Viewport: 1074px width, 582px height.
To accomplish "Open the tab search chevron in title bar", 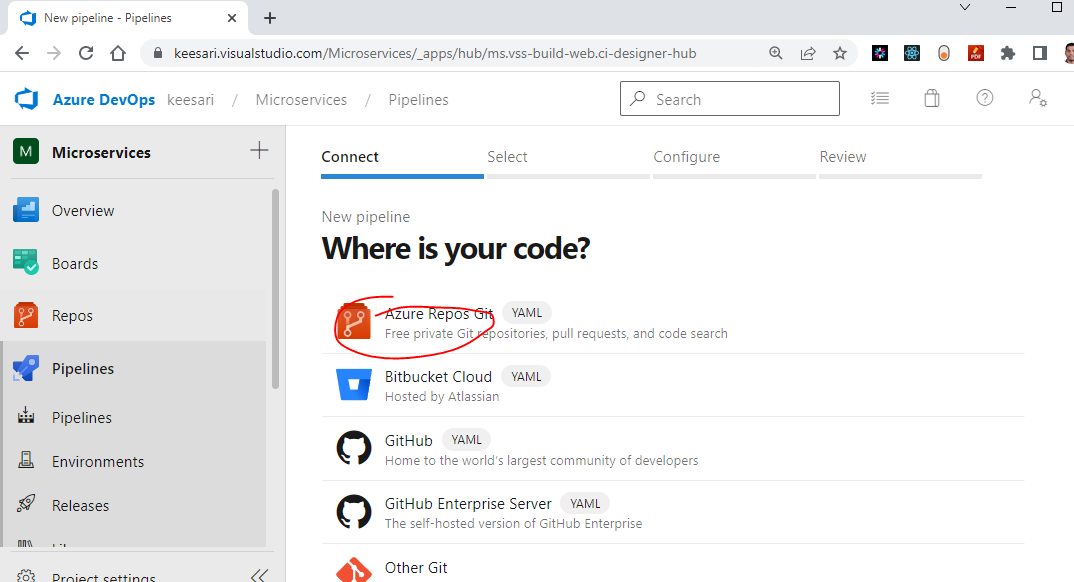I will point(964,8).
